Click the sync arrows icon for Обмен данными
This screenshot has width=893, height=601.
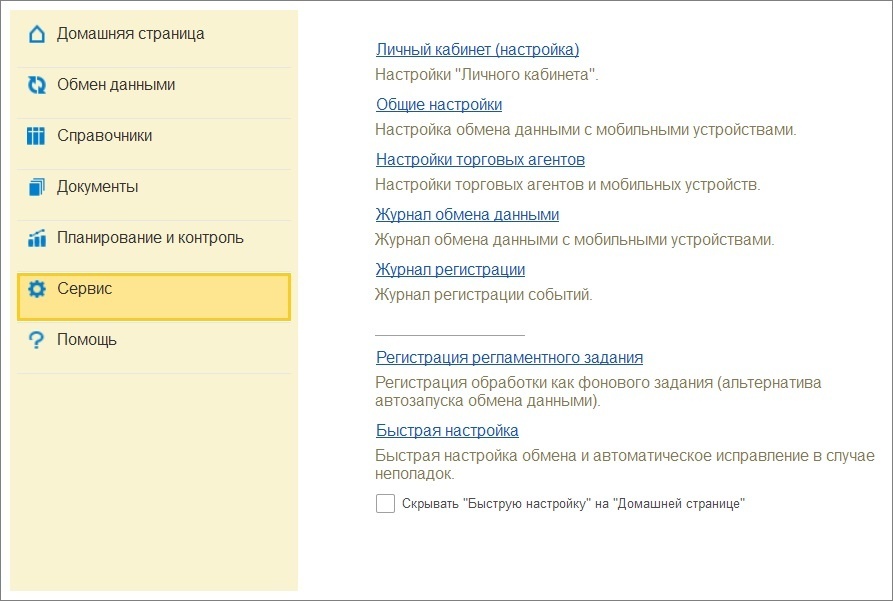pyautogui.click(x=37, y=85)
